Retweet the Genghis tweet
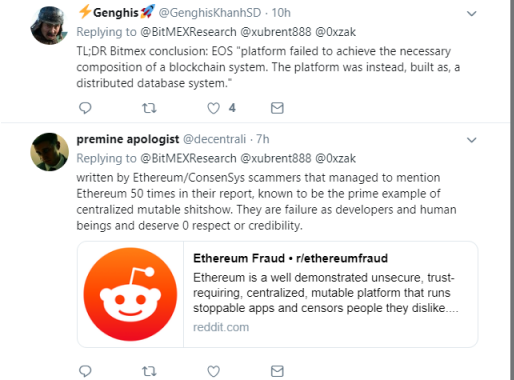 pos(149,108)
